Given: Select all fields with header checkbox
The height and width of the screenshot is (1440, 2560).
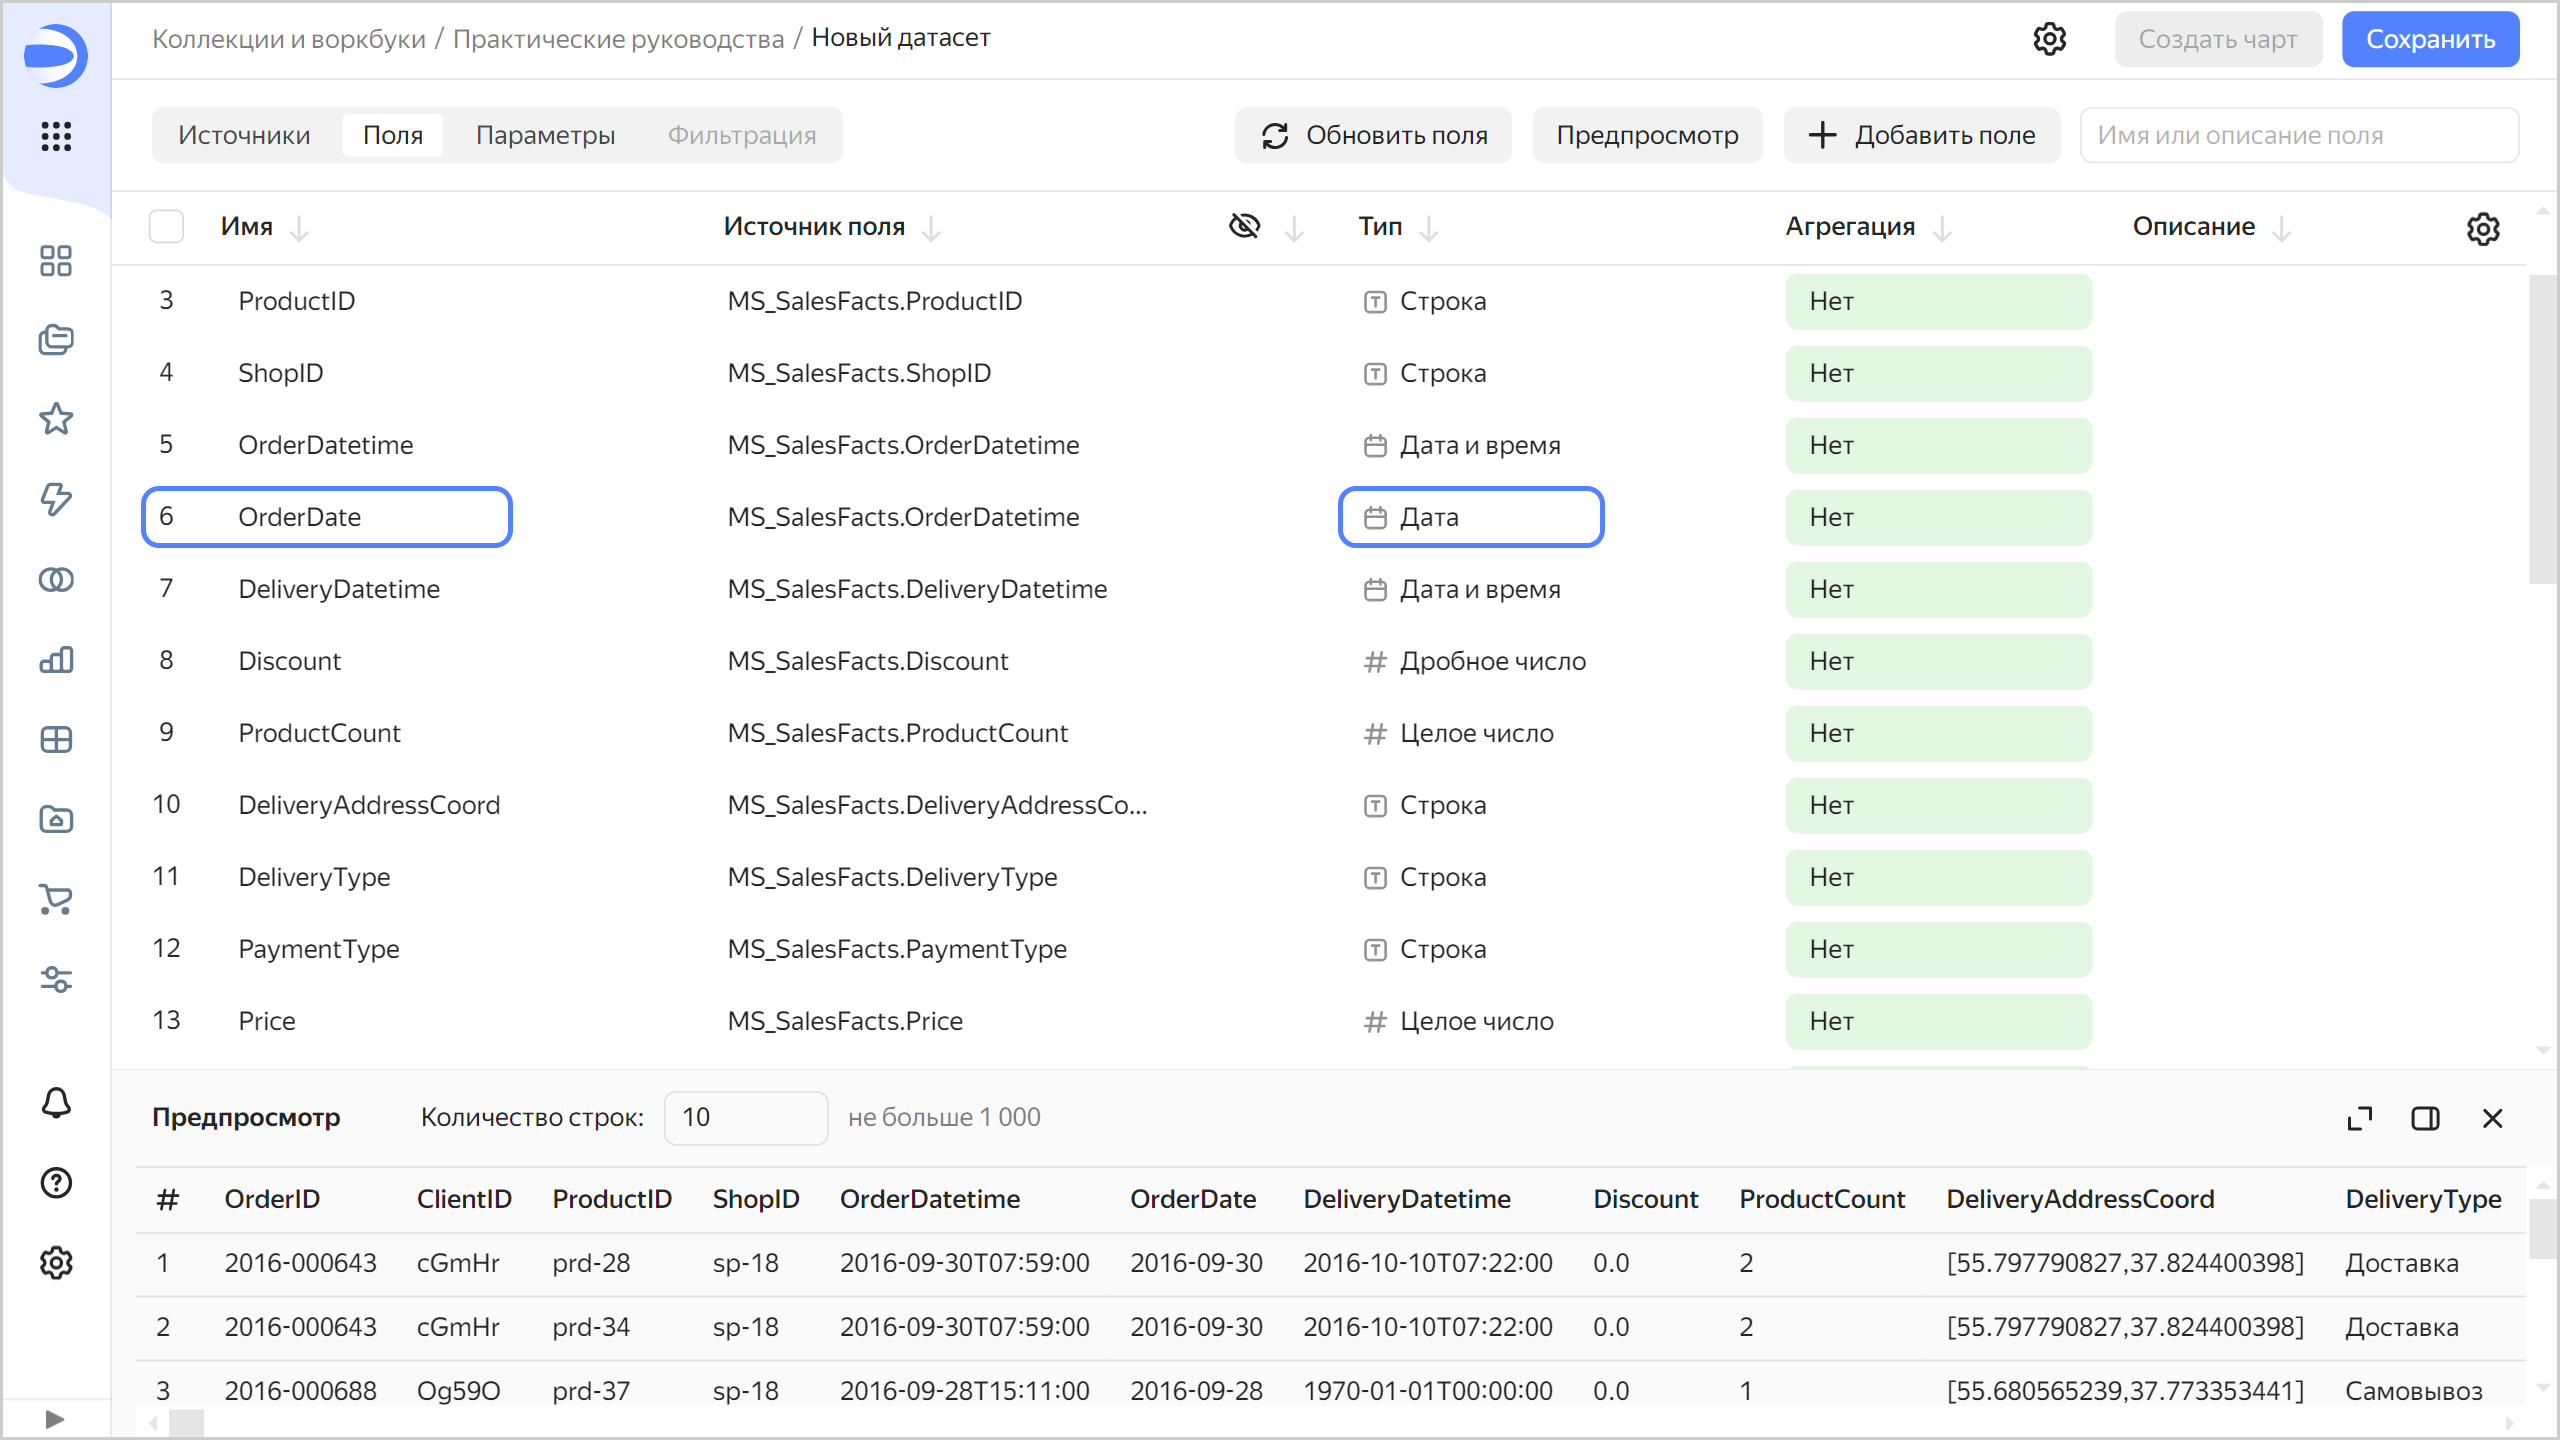Looking at the screenshot, I should point(166,227).
